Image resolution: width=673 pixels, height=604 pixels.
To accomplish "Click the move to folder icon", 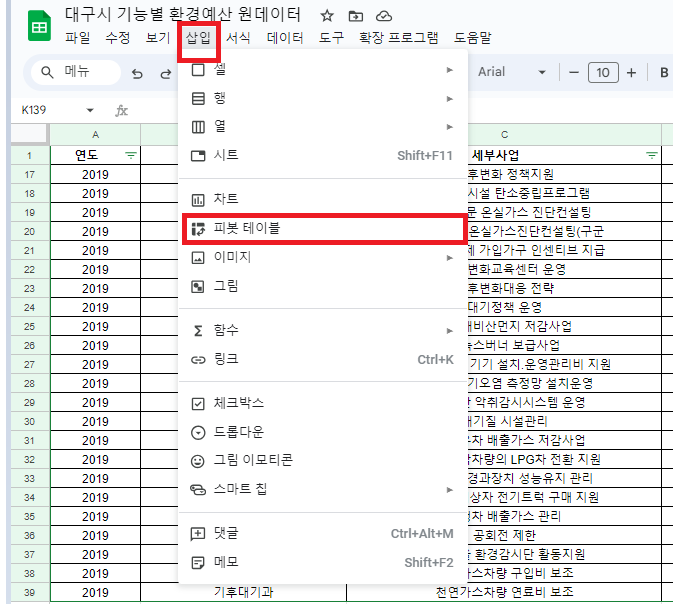I will 356,16.
